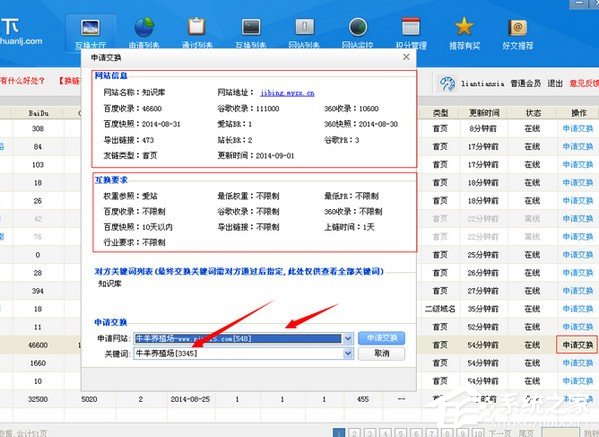The image size is (599, 437).
Task: Select the 牛羊养殖场 keyword combo box
Action: pos(243,354)
